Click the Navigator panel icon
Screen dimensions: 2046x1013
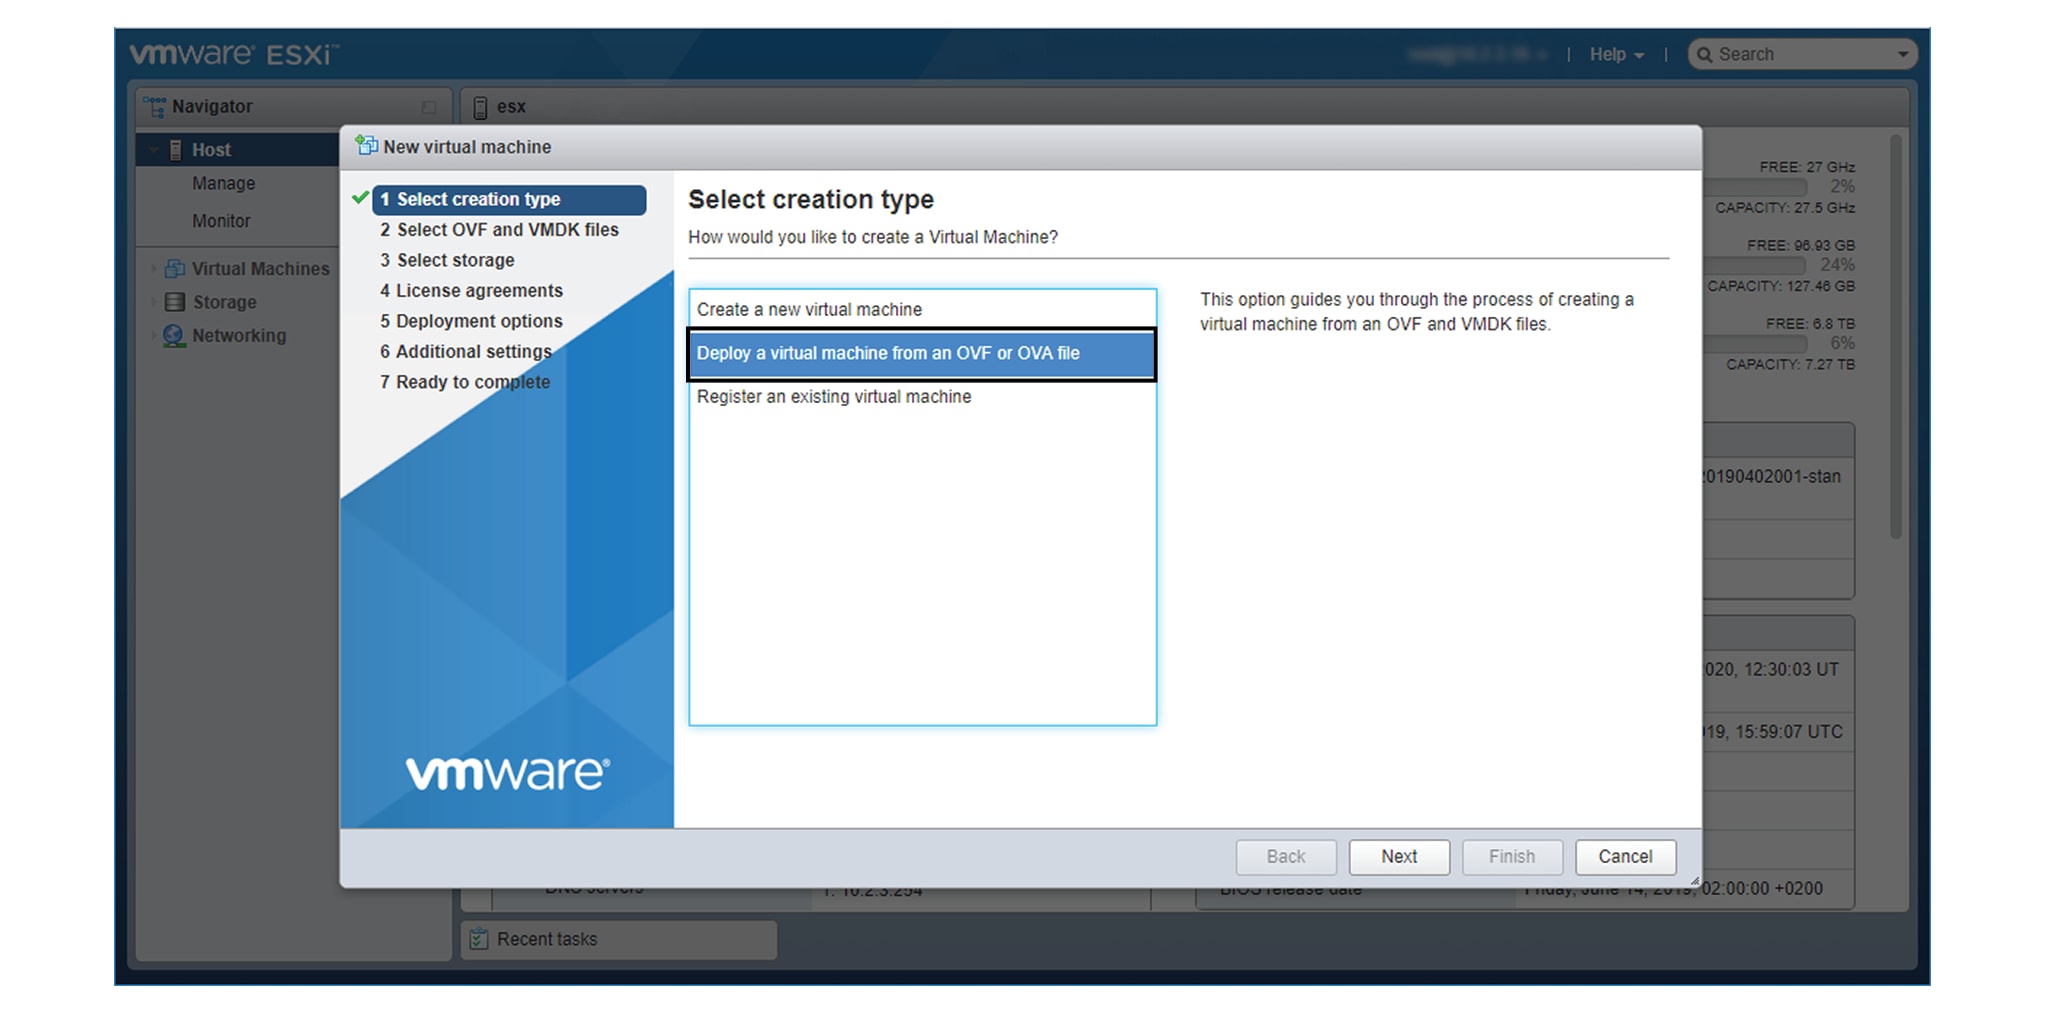pyautogui.click(x=154, y=106)
